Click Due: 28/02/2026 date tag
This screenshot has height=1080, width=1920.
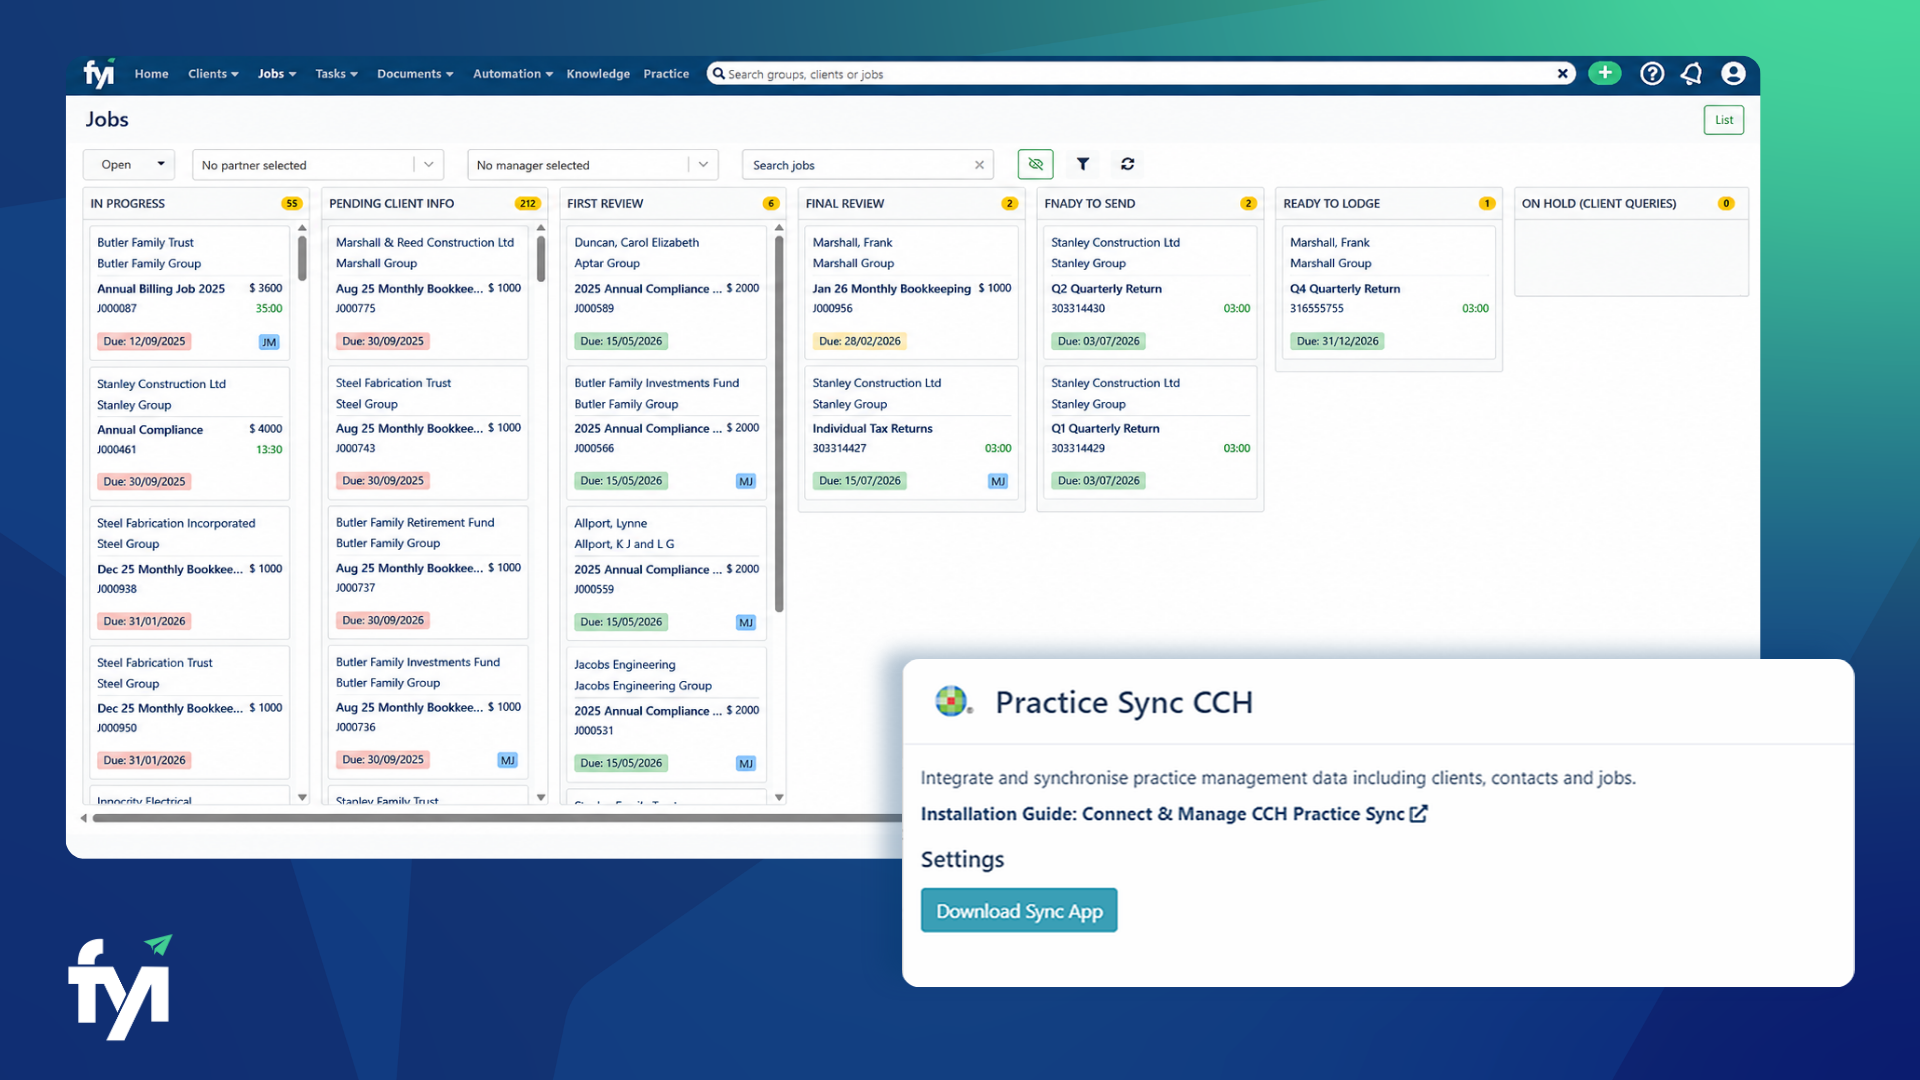pyautogui.click(x=859, y=342)
